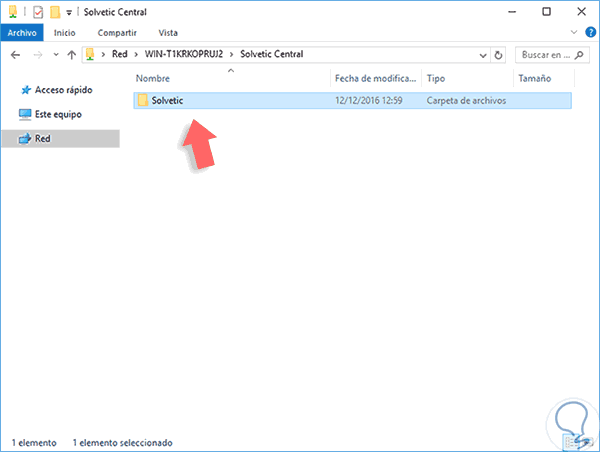This screenshot has height=452, width=600.
Task: Click the Red breadcrumb in address bar
Action: tap(119, 54)
